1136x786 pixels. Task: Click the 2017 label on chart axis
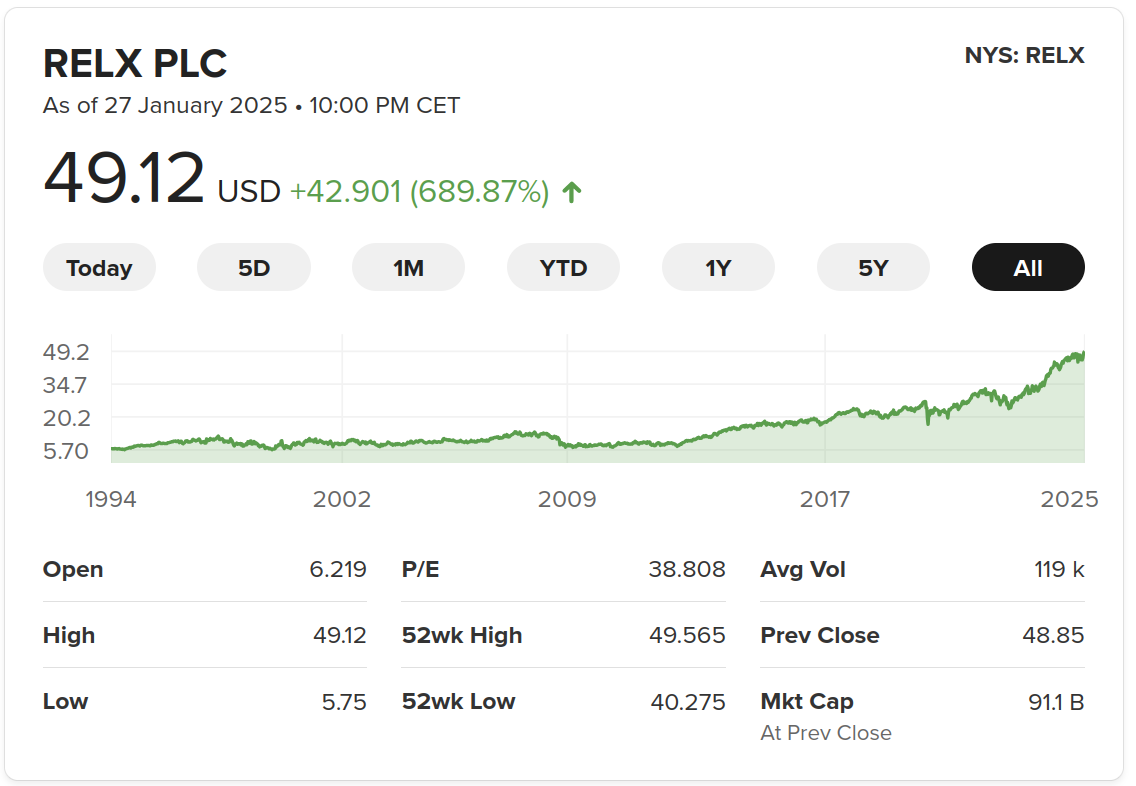(825, 499)
